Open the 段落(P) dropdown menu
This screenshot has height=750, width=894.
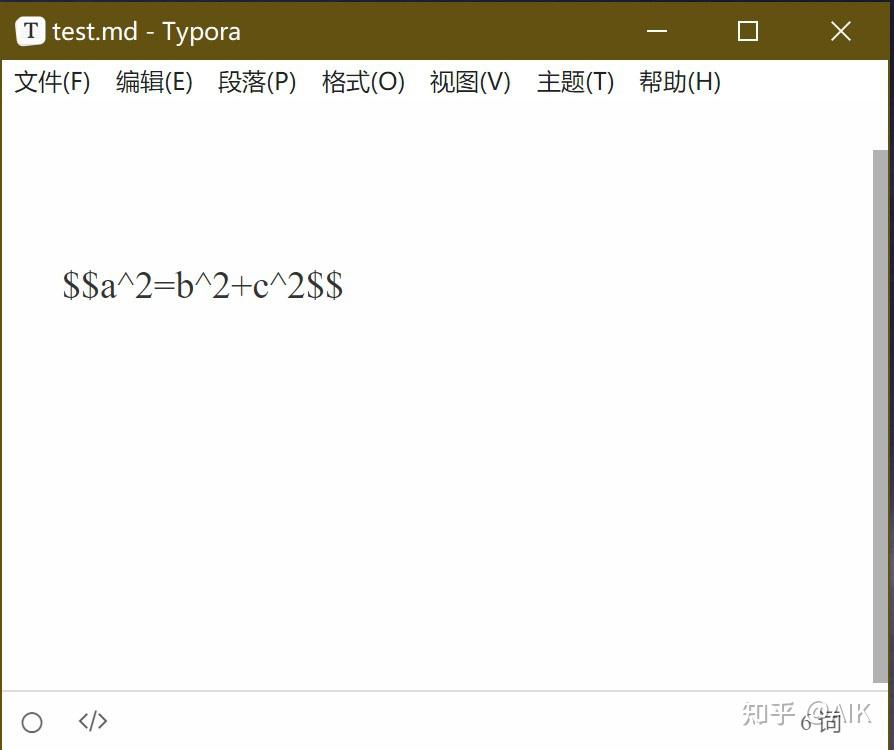(257, 83)
